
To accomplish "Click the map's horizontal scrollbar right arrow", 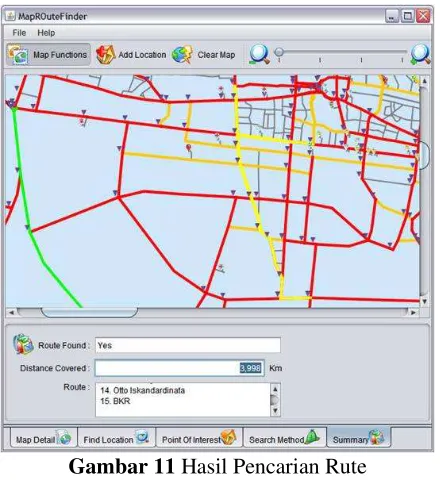I will click(413, 313).
